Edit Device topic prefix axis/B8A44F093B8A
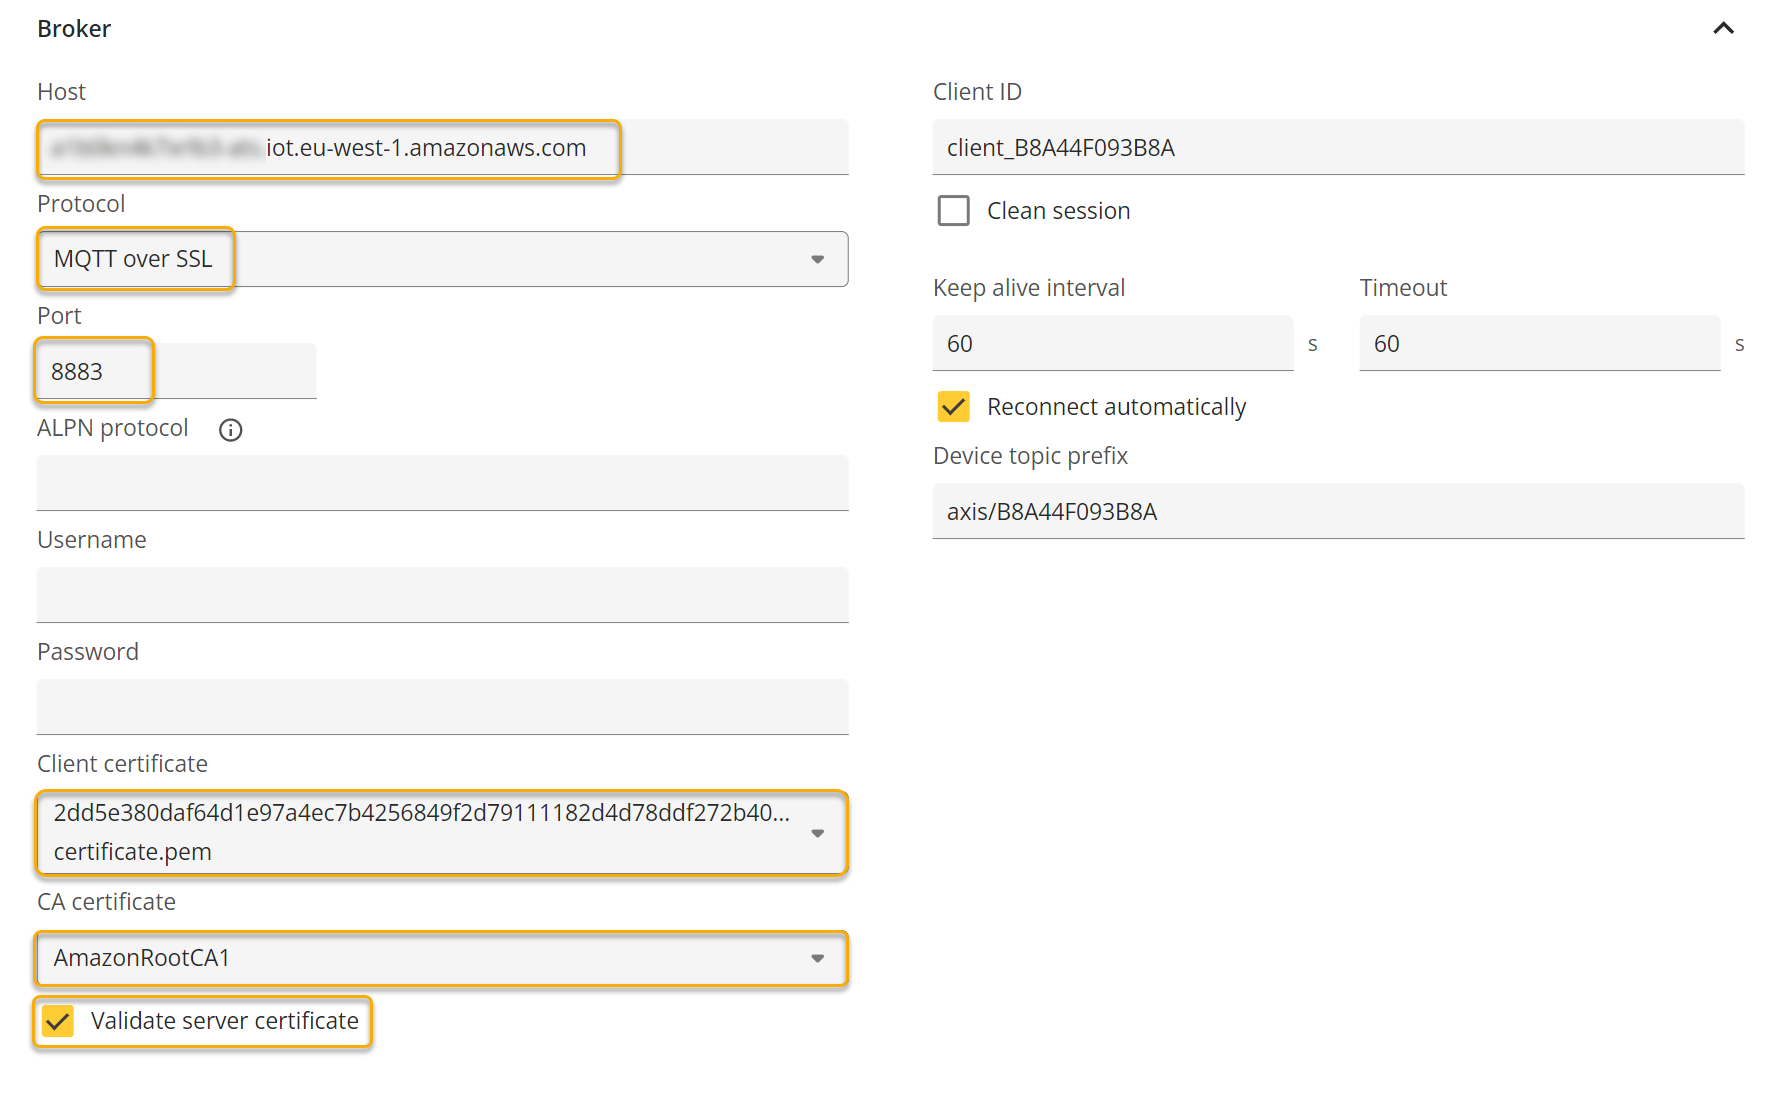Image resolution: width=1777 pixels, height=1101 pixels. pyautogui.click(x=1339, y=511)
